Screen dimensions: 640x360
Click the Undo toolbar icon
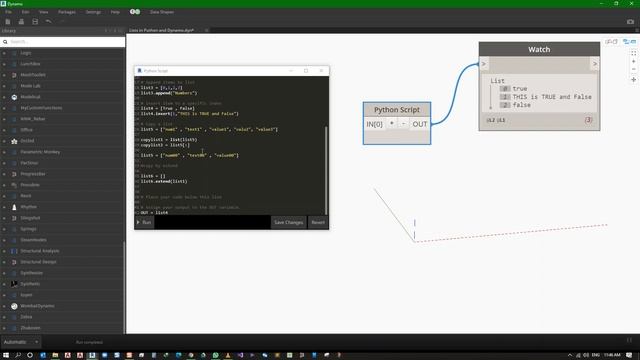pyautogui.click(x=49, y=22)
